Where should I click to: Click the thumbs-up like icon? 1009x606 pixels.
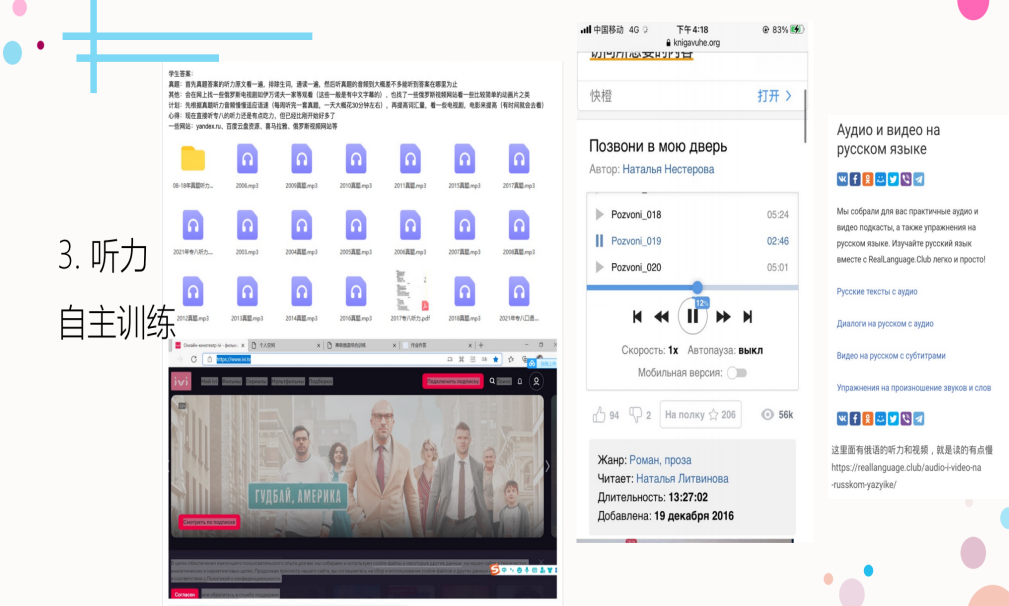599,415
